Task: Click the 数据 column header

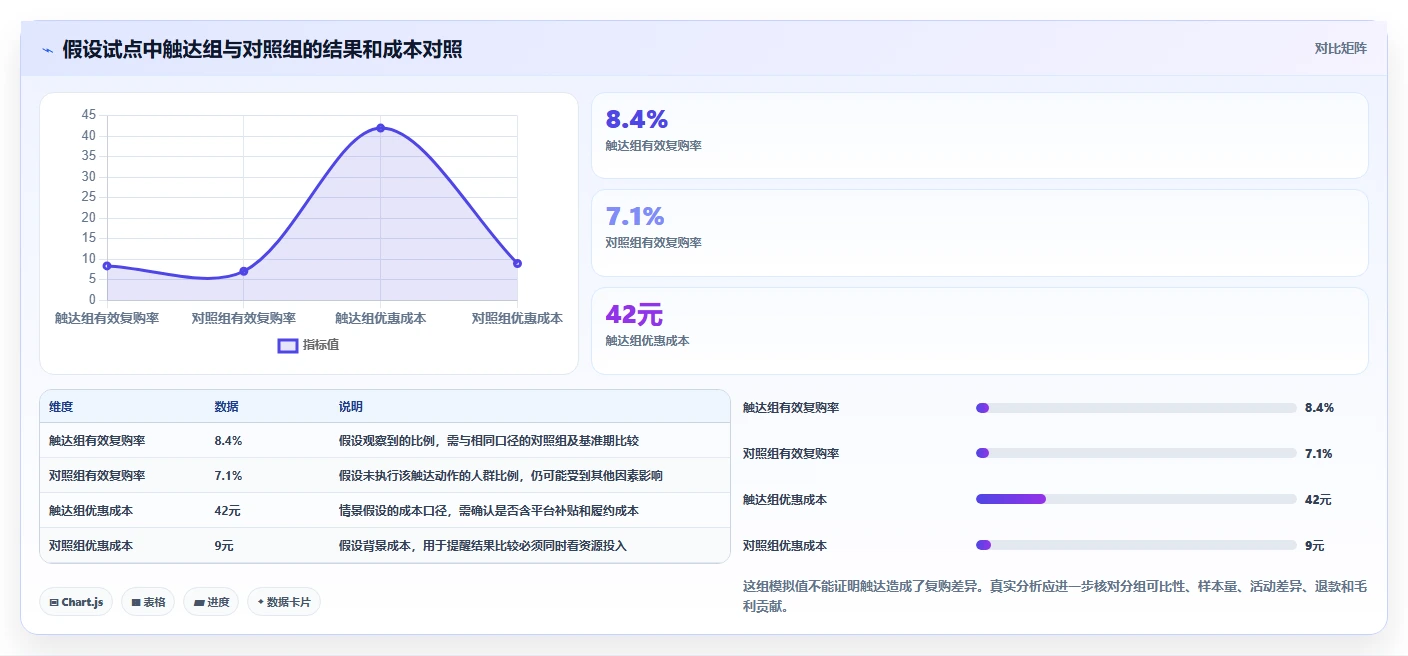Action: [x=226, y=407]
